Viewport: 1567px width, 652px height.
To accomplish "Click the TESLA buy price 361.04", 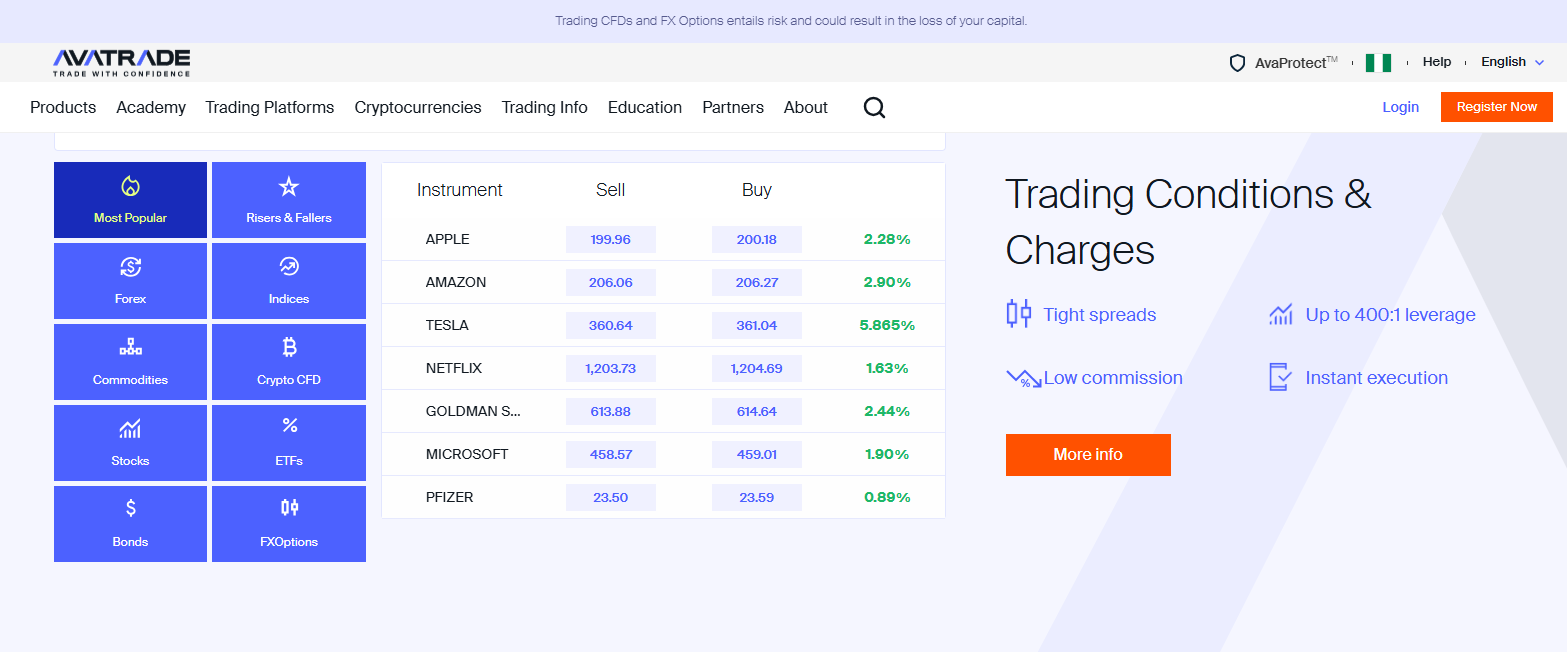I will click(757, 325).
